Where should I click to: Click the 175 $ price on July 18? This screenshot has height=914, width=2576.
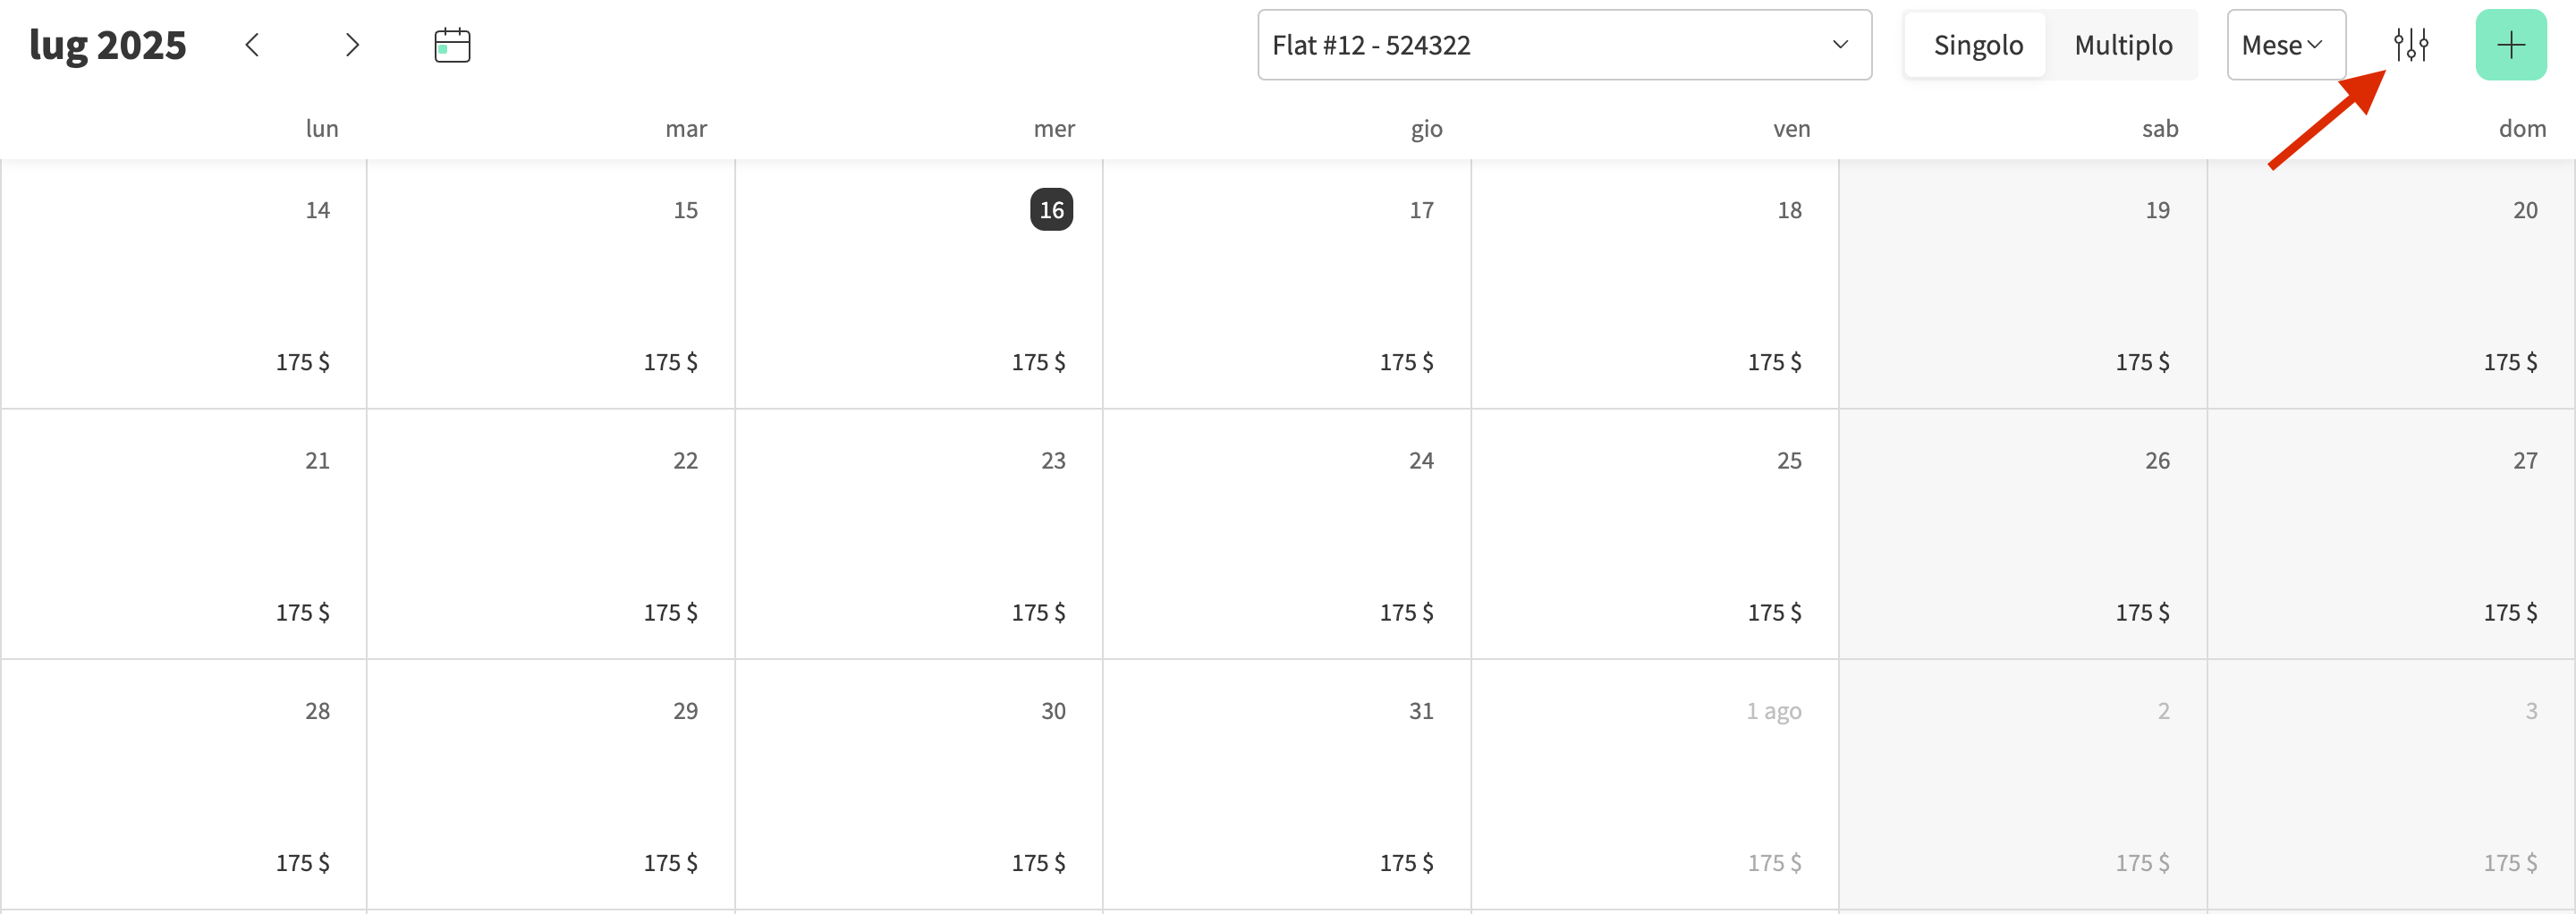point(1774,362)
